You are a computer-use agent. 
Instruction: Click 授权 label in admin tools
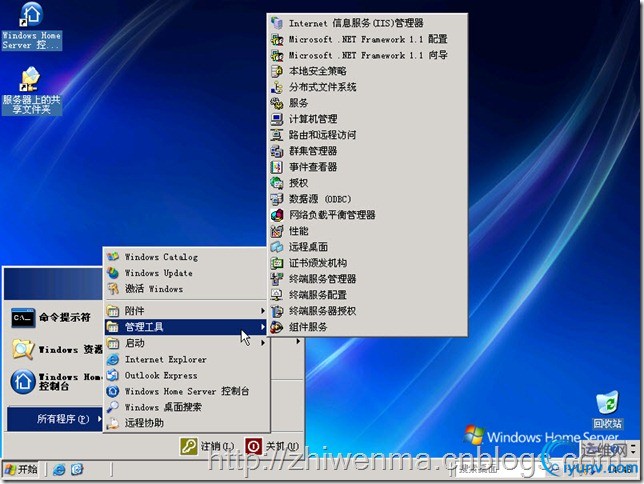click(299, 183)
